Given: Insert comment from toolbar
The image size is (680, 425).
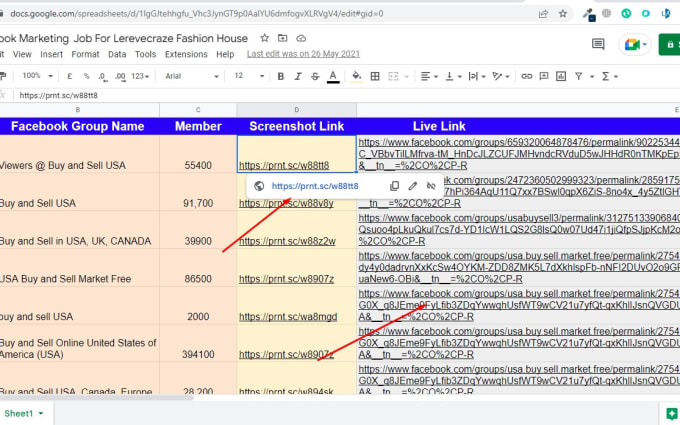Looking at the screenshot, I should click(x=543, y=76).
